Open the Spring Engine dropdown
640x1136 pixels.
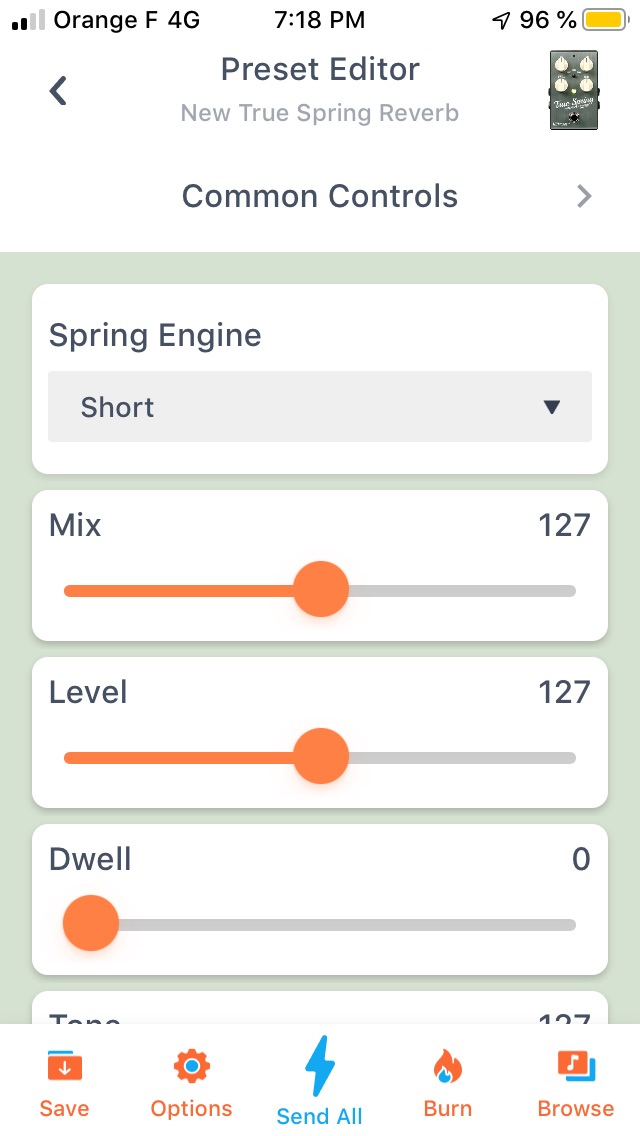[x=319, y=407]
